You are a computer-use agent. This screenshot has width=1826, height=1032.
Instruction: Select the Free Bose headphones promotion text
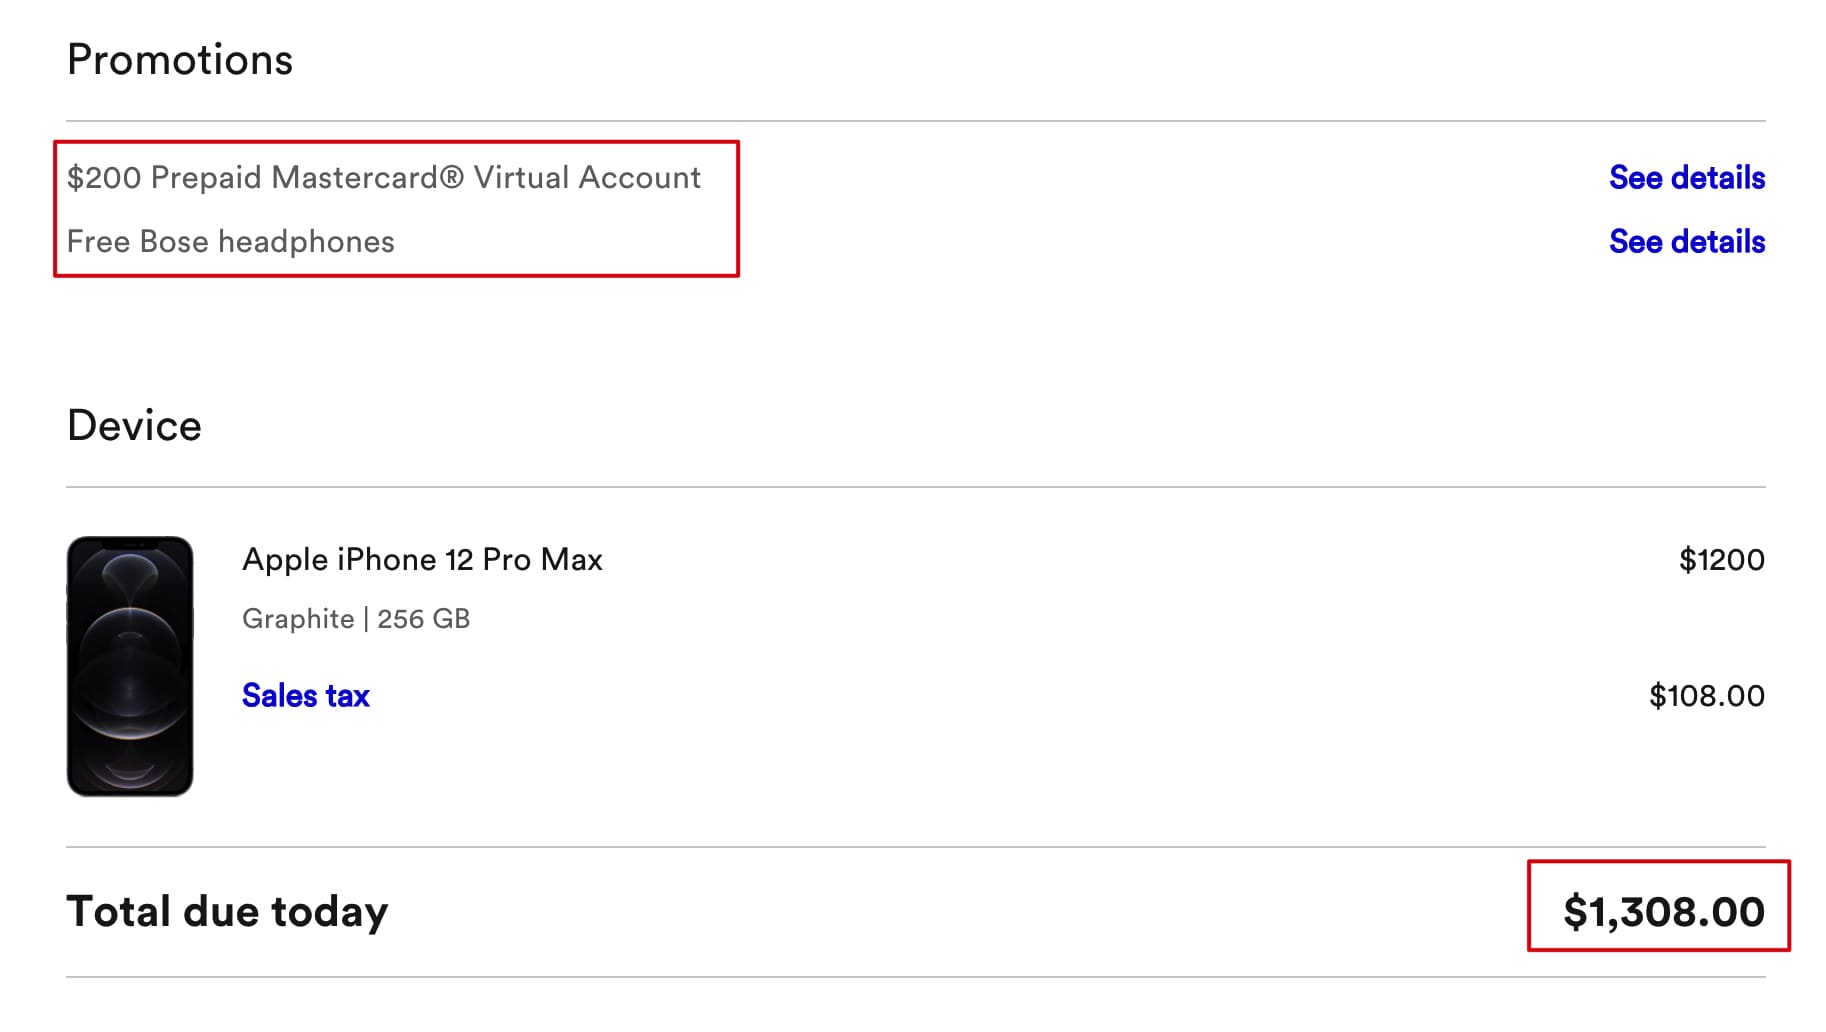230,242
